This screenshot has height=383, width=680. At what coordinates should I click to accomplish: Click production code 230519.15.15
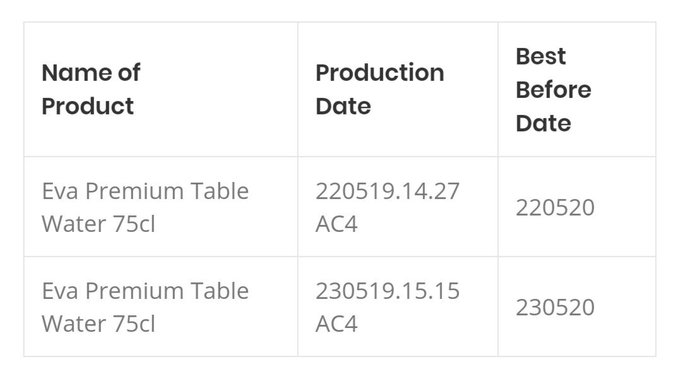tap(387, 291)
